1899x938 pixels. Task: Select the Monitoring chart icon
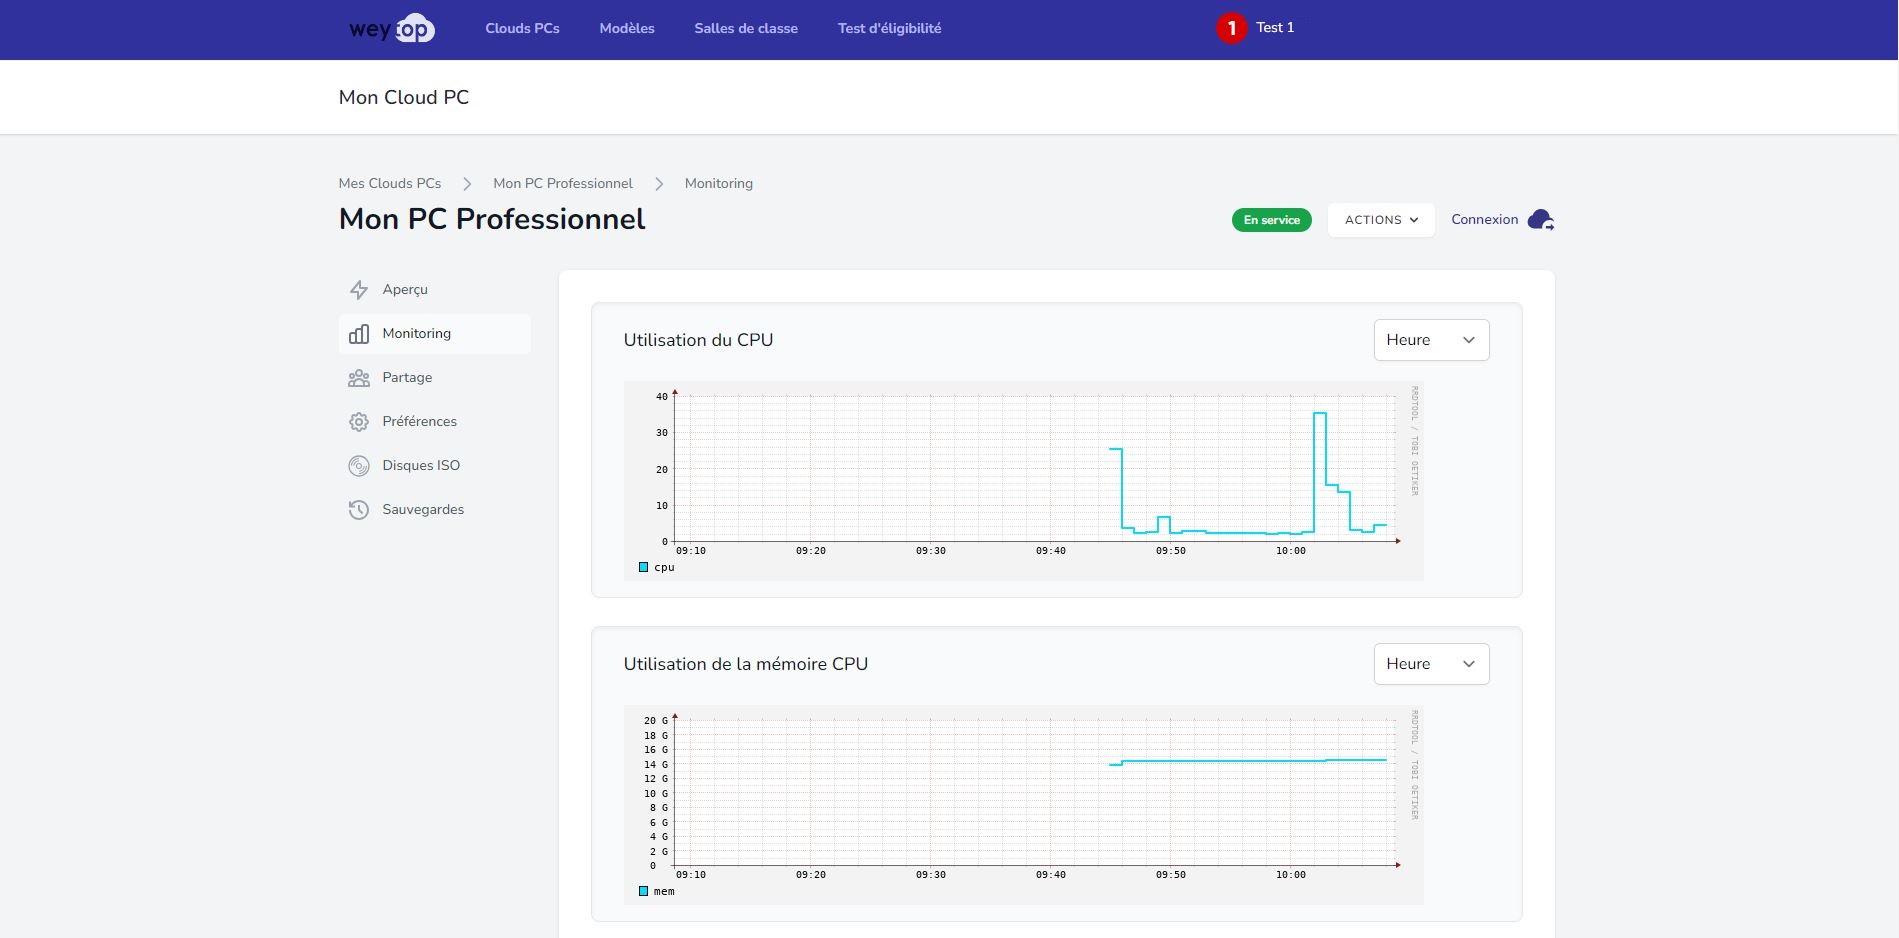tap(359, 333)
